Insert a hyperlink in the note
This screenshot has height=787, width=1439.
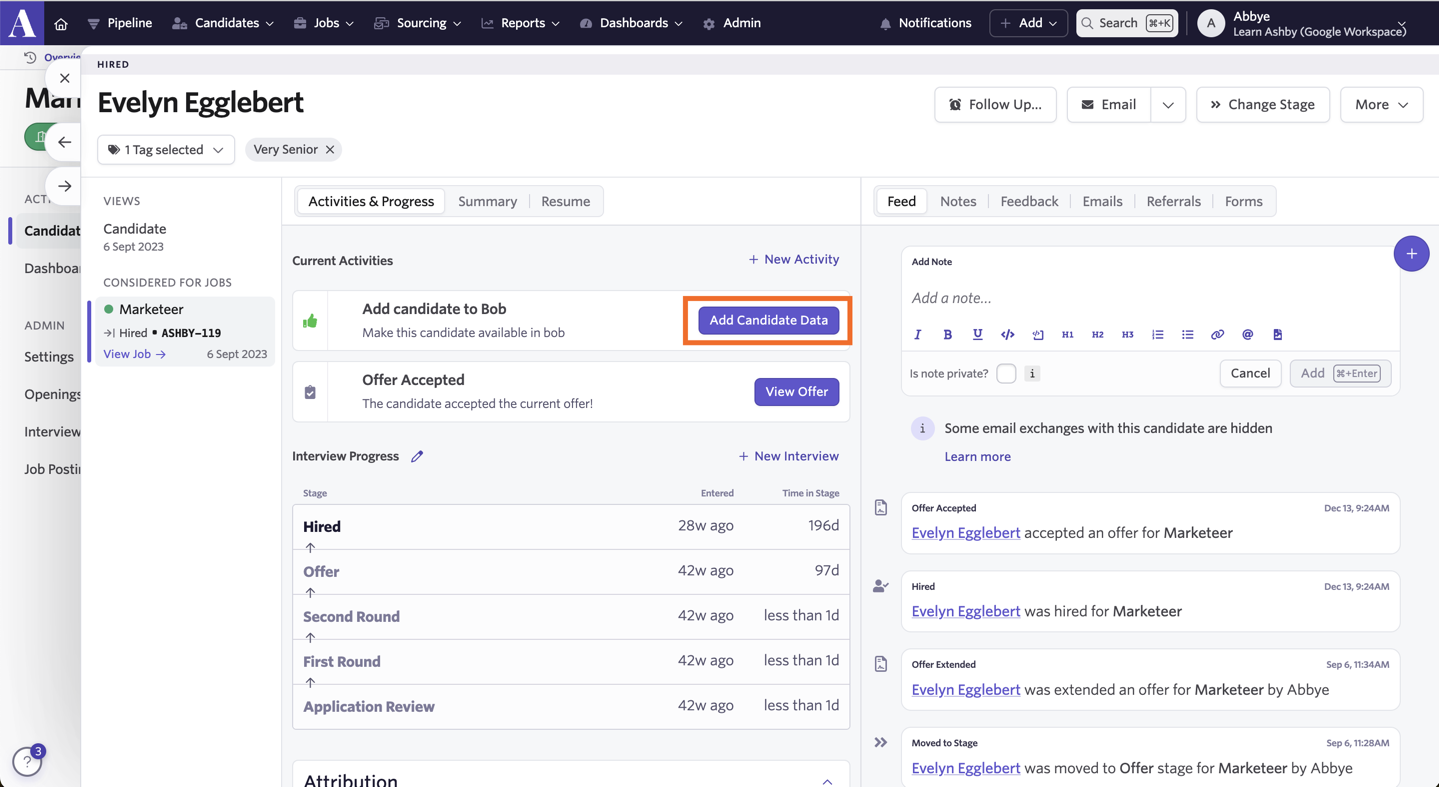(1218, 335)
